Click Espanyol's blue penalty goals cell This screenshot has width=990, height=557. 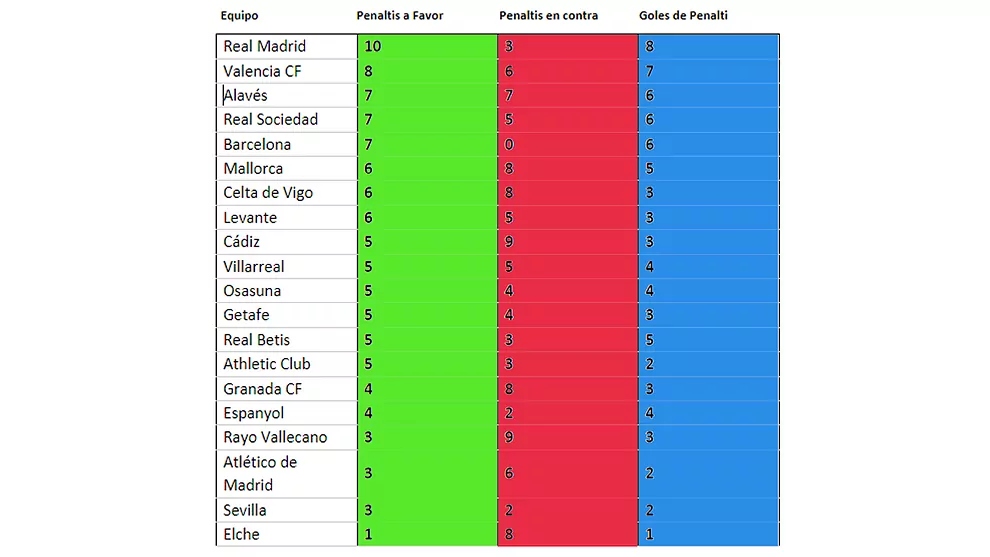(x=708, y=413)
